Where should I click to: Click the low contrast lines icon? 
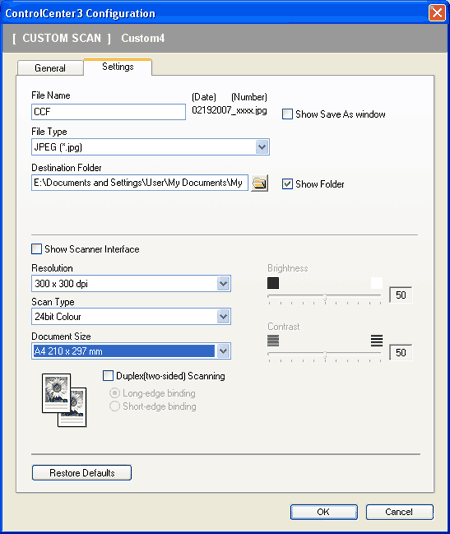click(273, 340)
